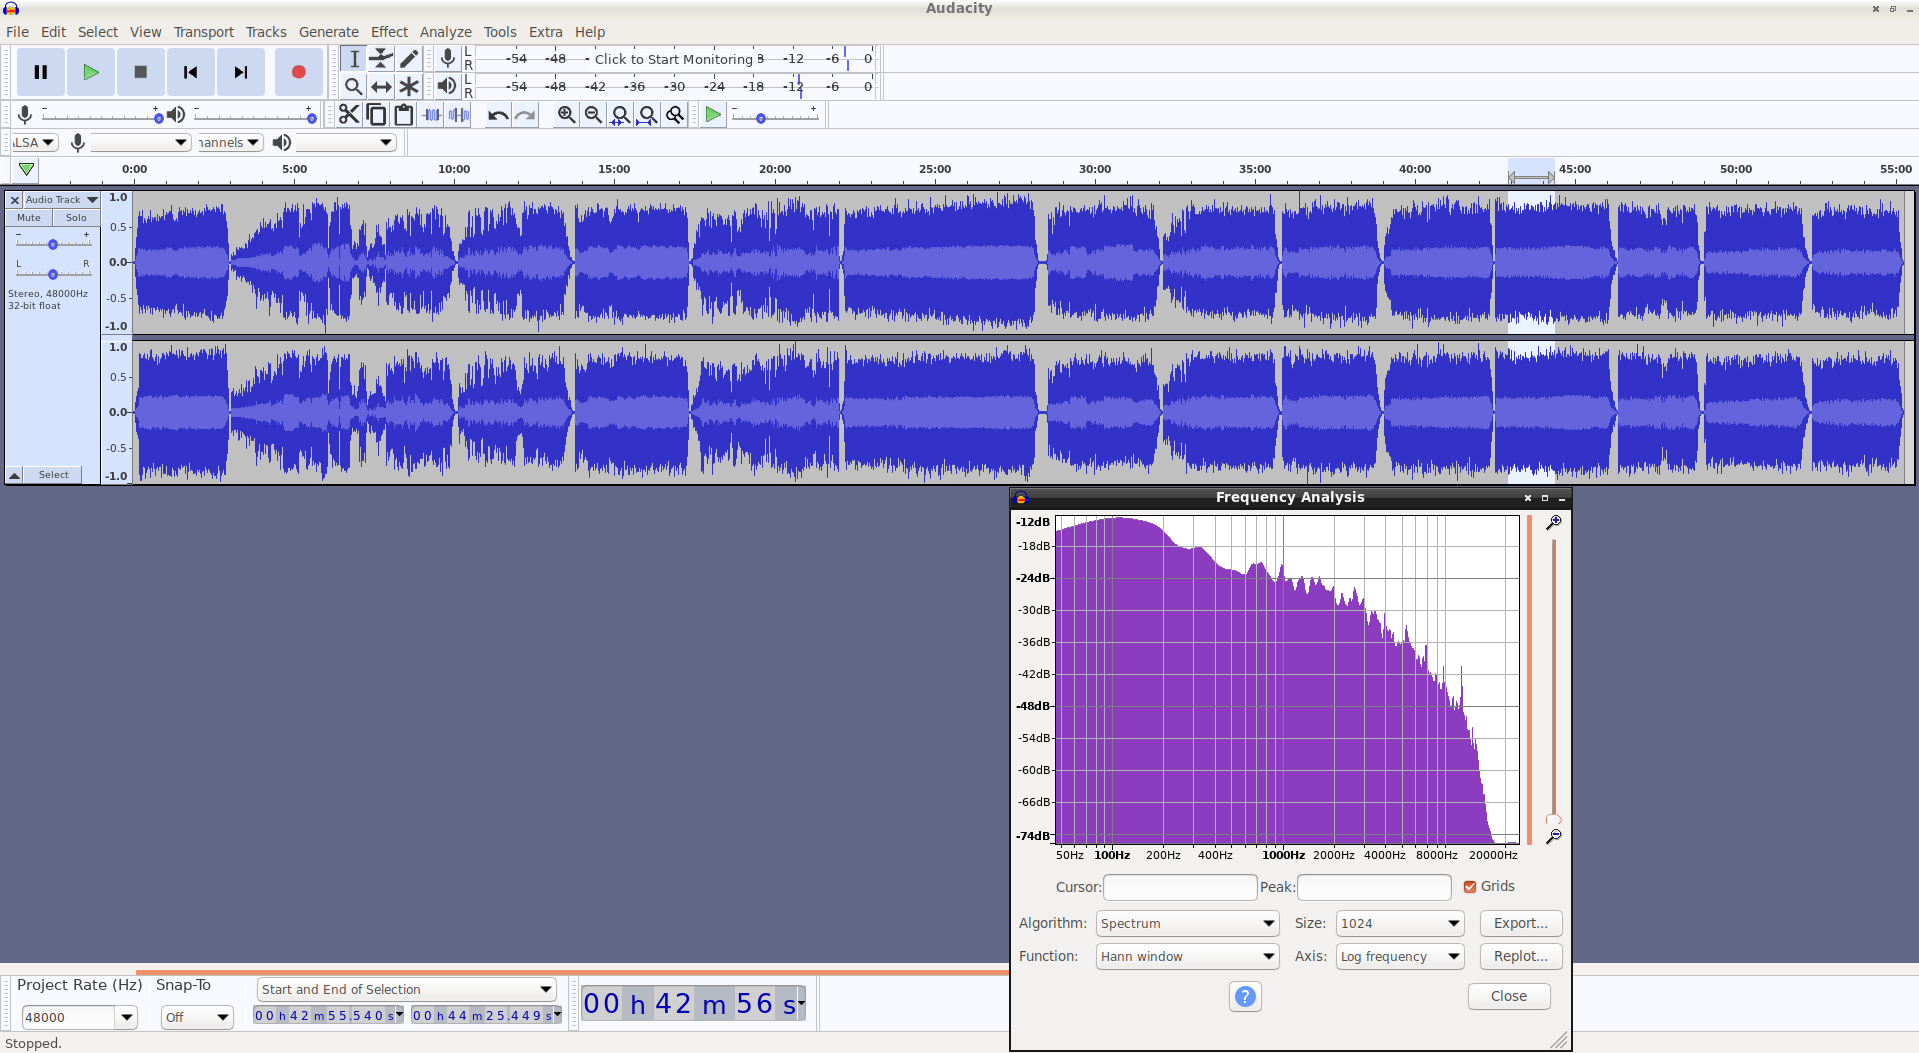This screenshot has height=1053, width=1919.
Task: Undo the last action
Action: coord(497,115)
